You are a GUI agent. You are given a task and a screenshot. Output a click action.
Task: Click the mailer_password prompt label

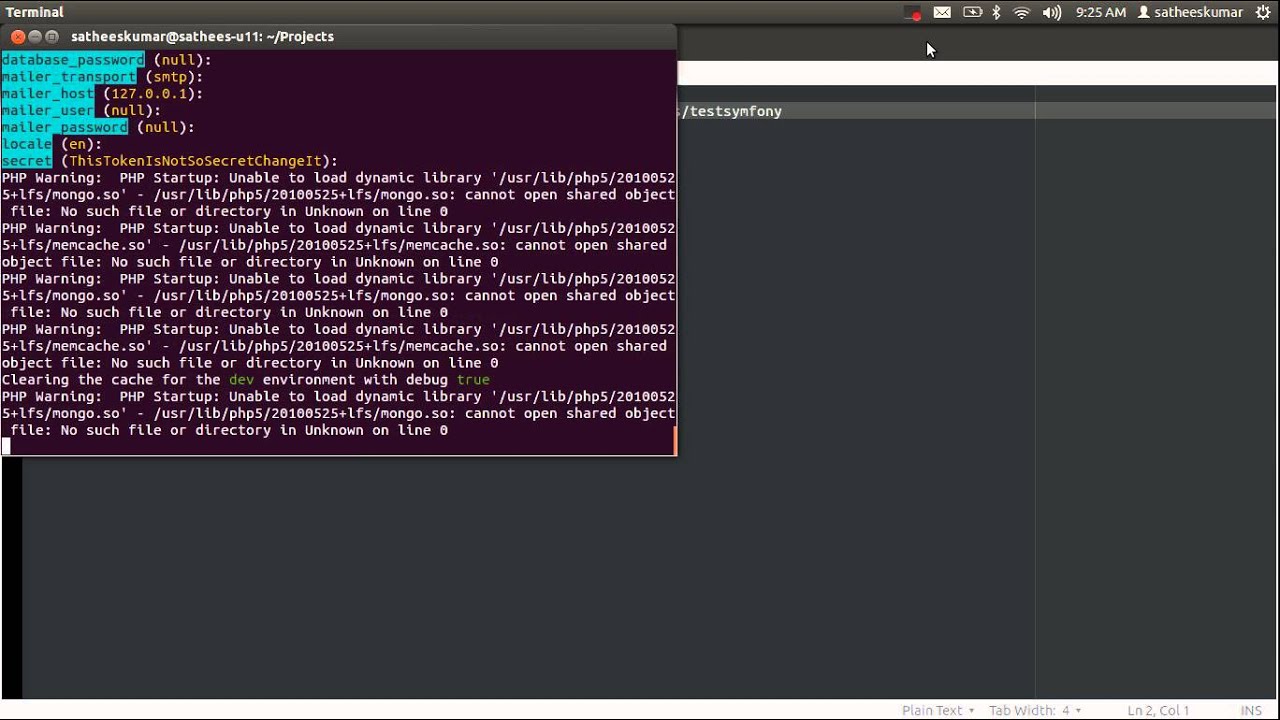click(65, 128)
